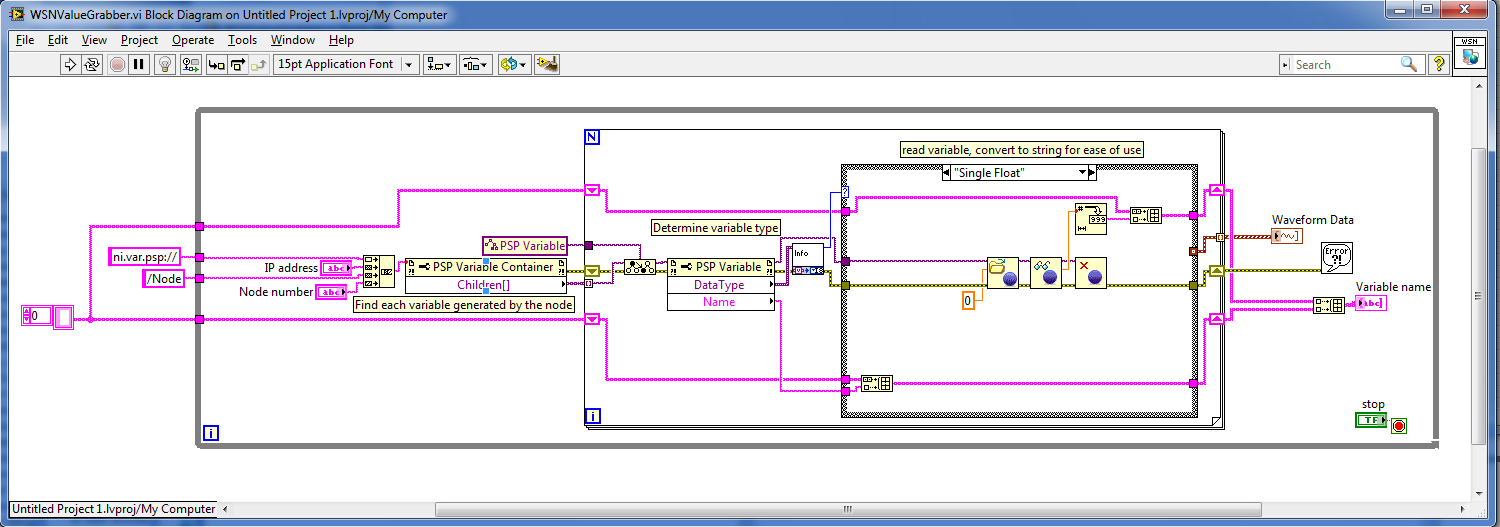The height and width of the screenshot is (527, 1500).
Task: Open the Single Float case selector dropdown
Action: [x=1081, y=173]
